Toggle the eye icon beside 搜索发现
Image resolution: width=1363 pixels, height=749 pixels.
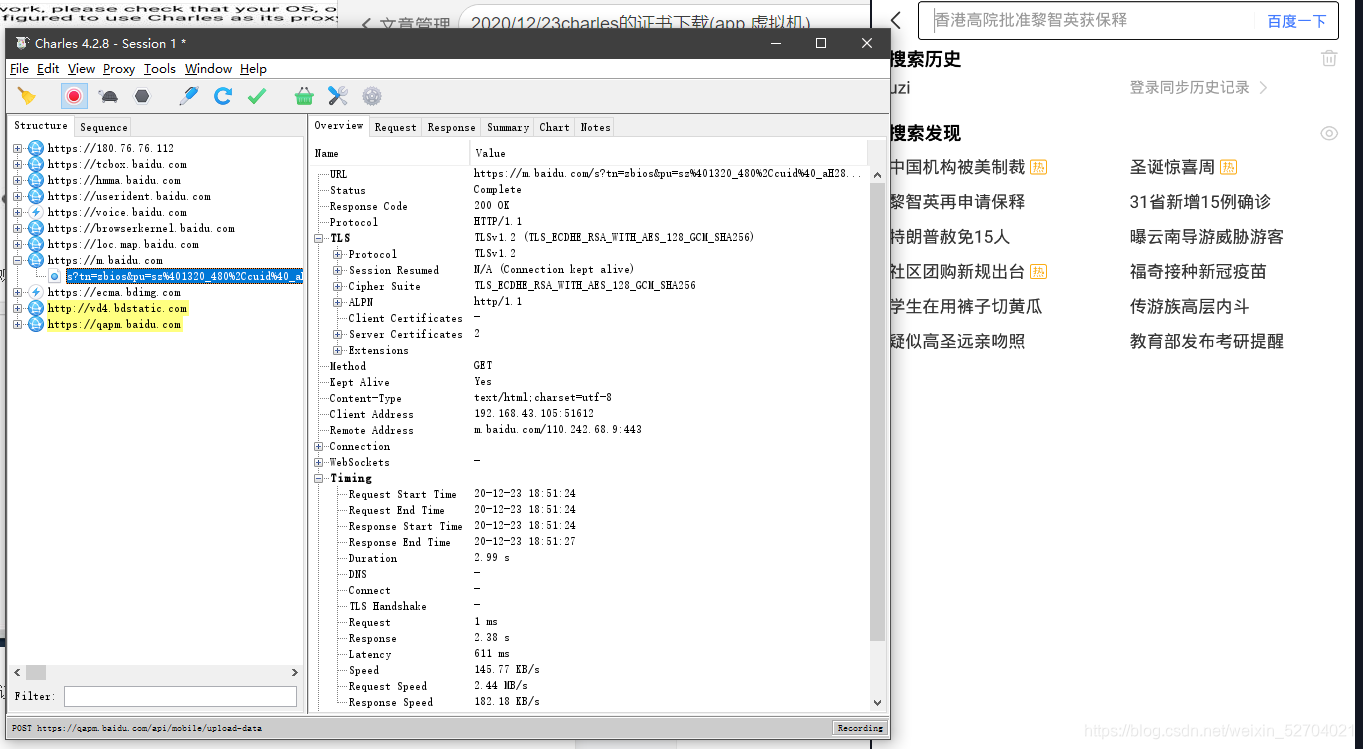(1329, 133)
